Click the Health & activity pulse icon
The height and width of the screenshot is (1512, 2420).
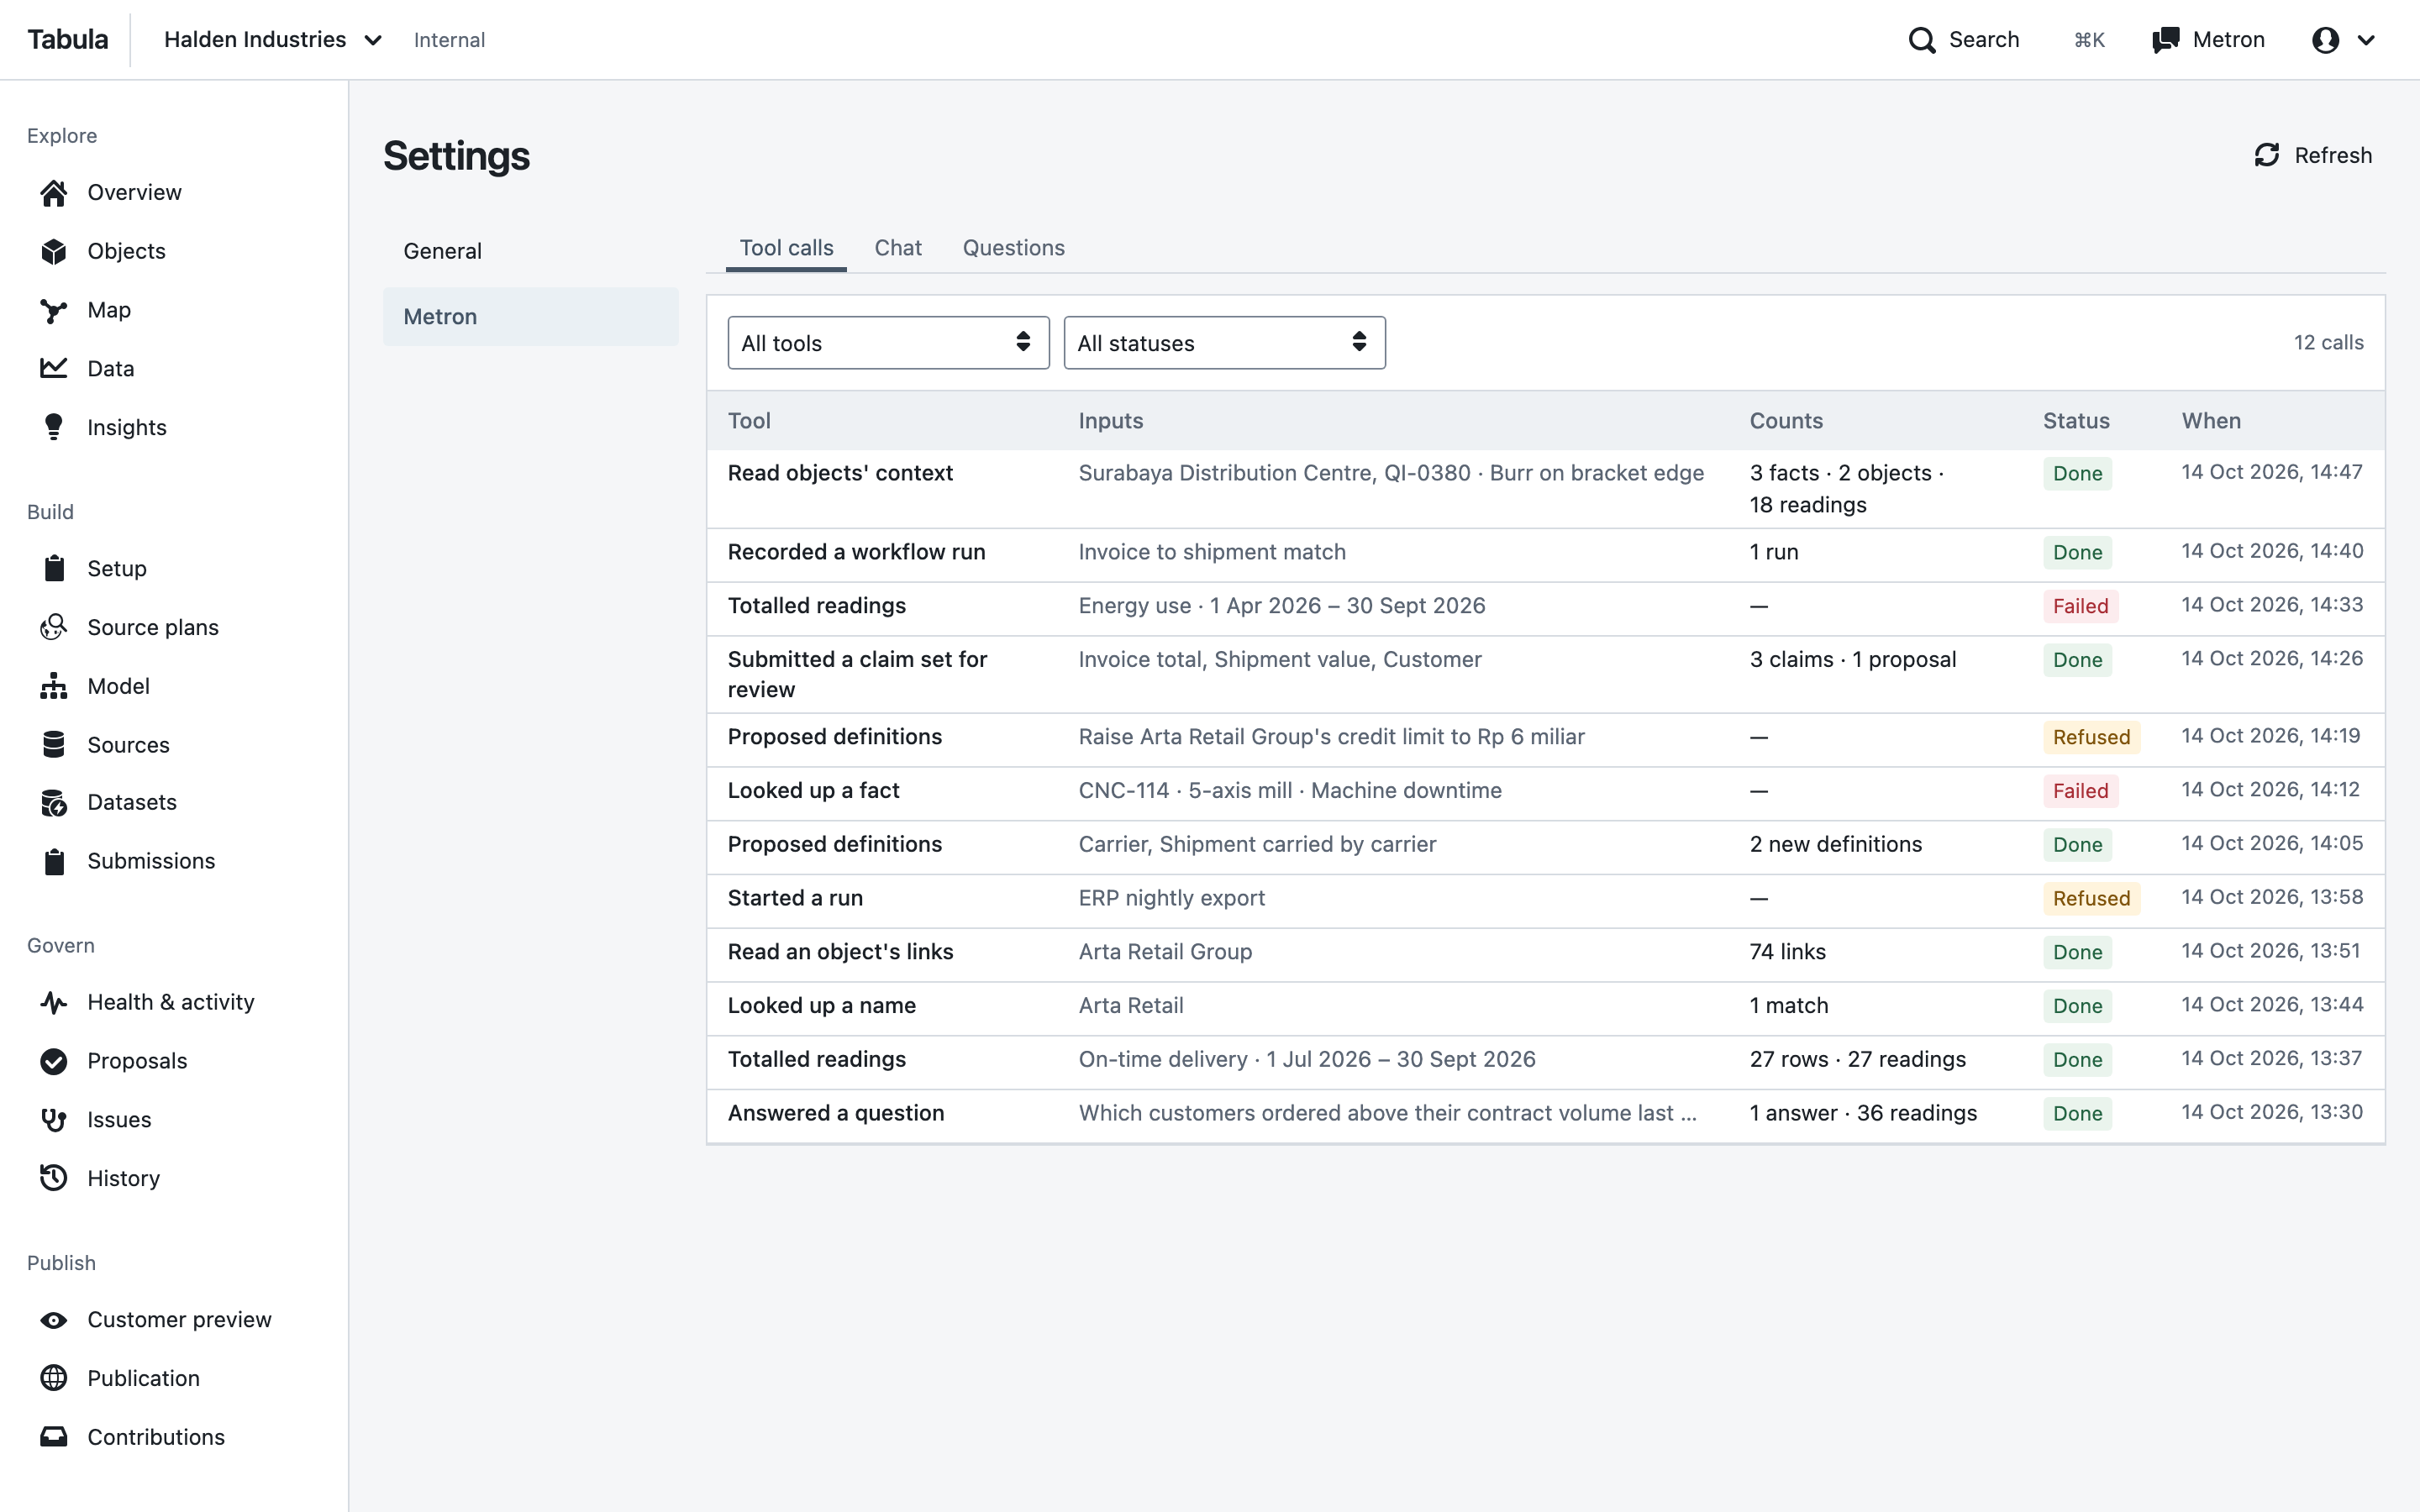[x=54, y=1003]
